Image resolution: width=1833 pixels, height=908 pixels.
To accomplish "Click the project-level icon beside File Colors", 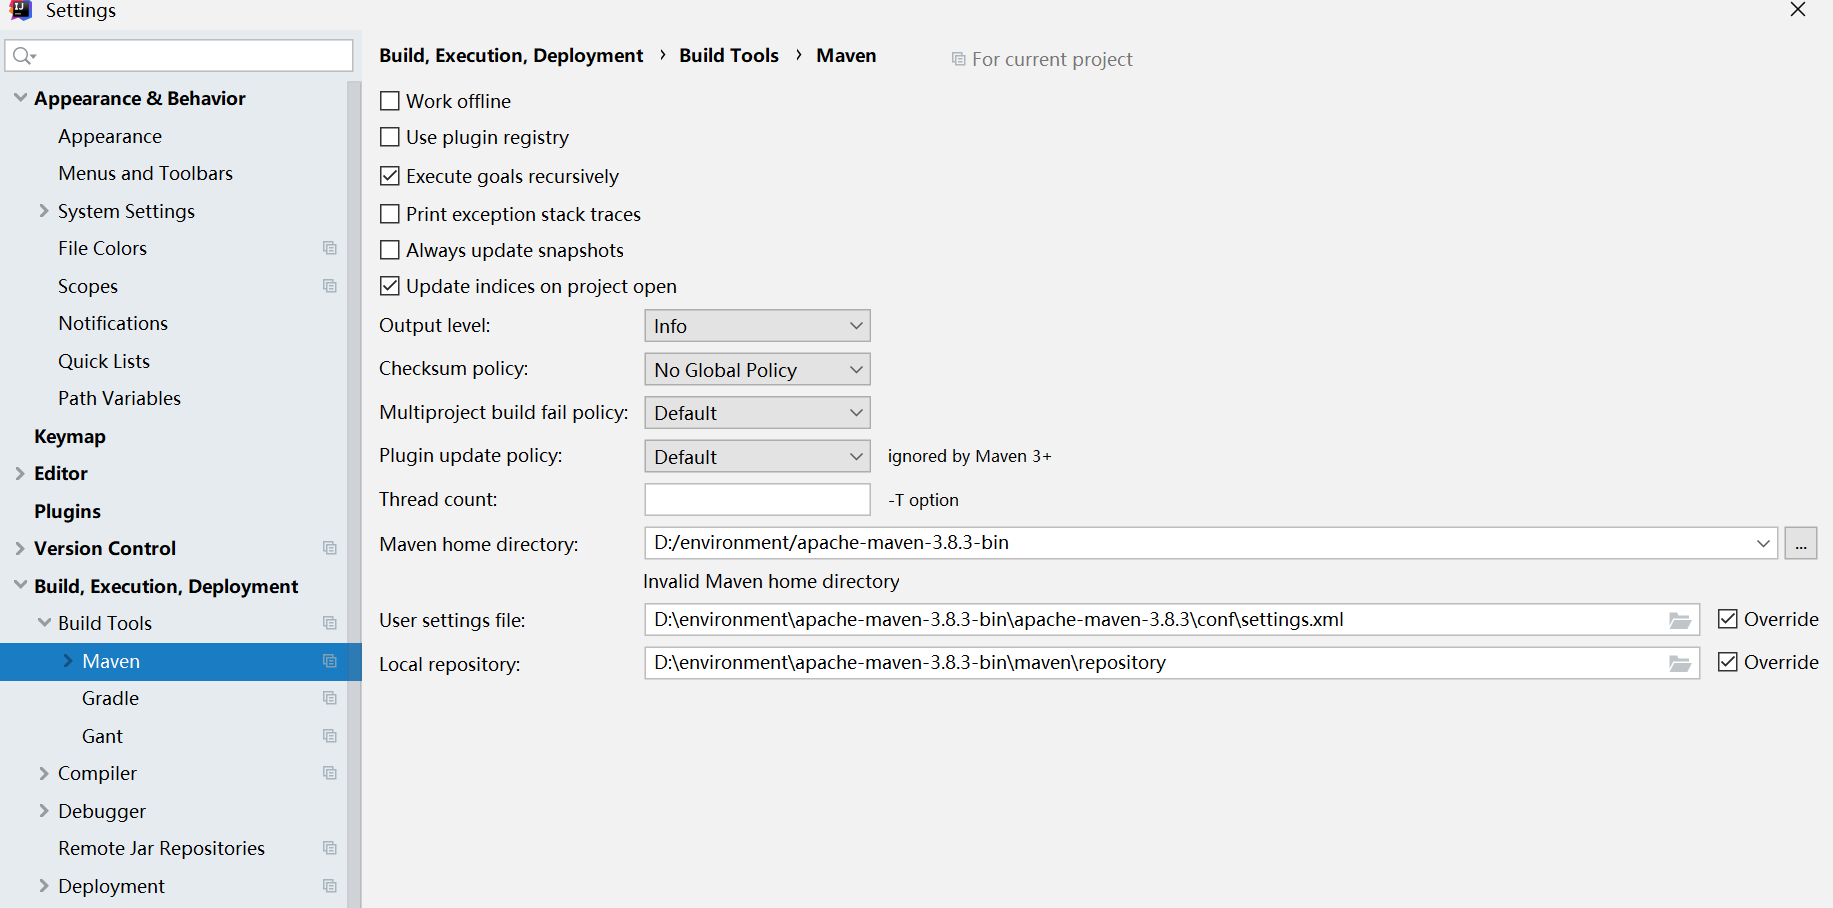I will coord(330,248).
